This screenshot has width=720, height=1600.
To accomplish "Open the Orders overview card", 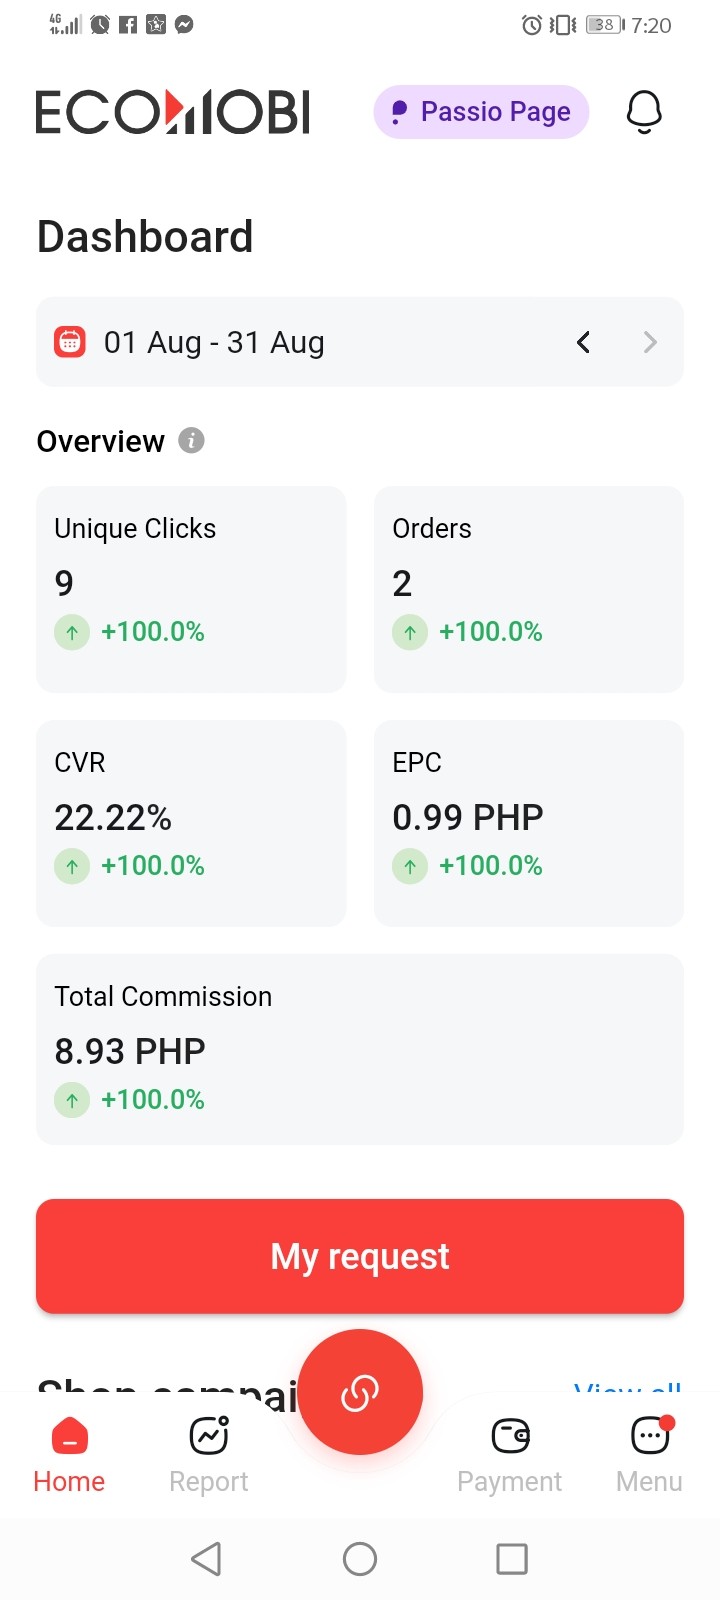I will [529, 589].
